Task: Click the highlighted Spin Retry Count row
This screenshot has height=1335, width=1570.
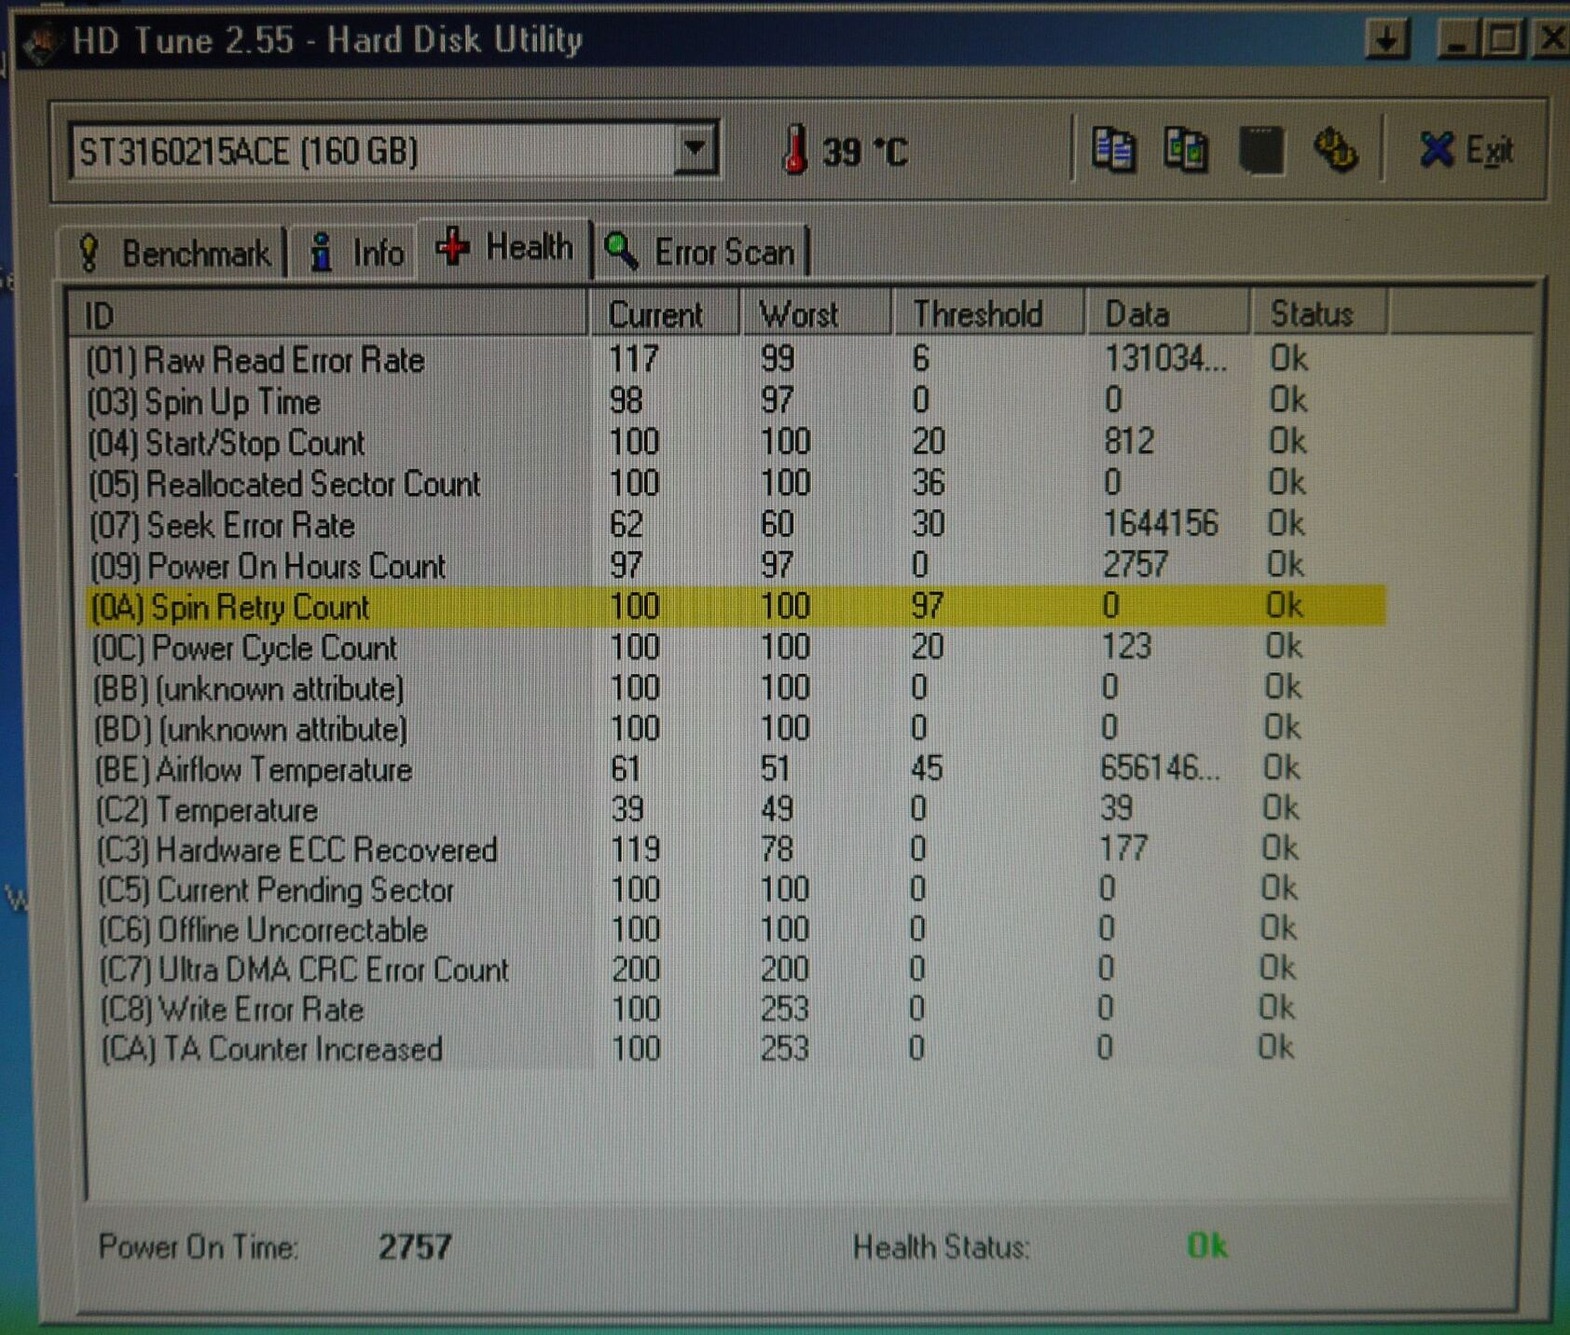Action: (x=735, y=607)
